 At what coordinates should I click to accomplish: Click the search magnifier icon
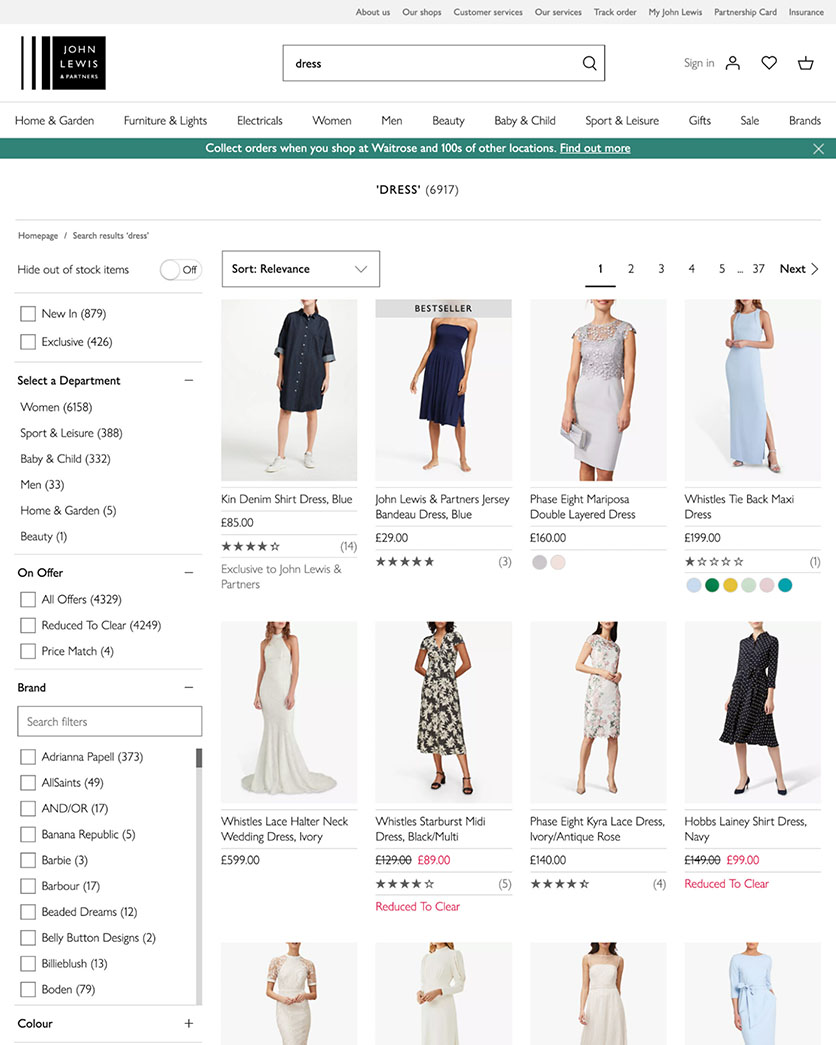[589, 62]
